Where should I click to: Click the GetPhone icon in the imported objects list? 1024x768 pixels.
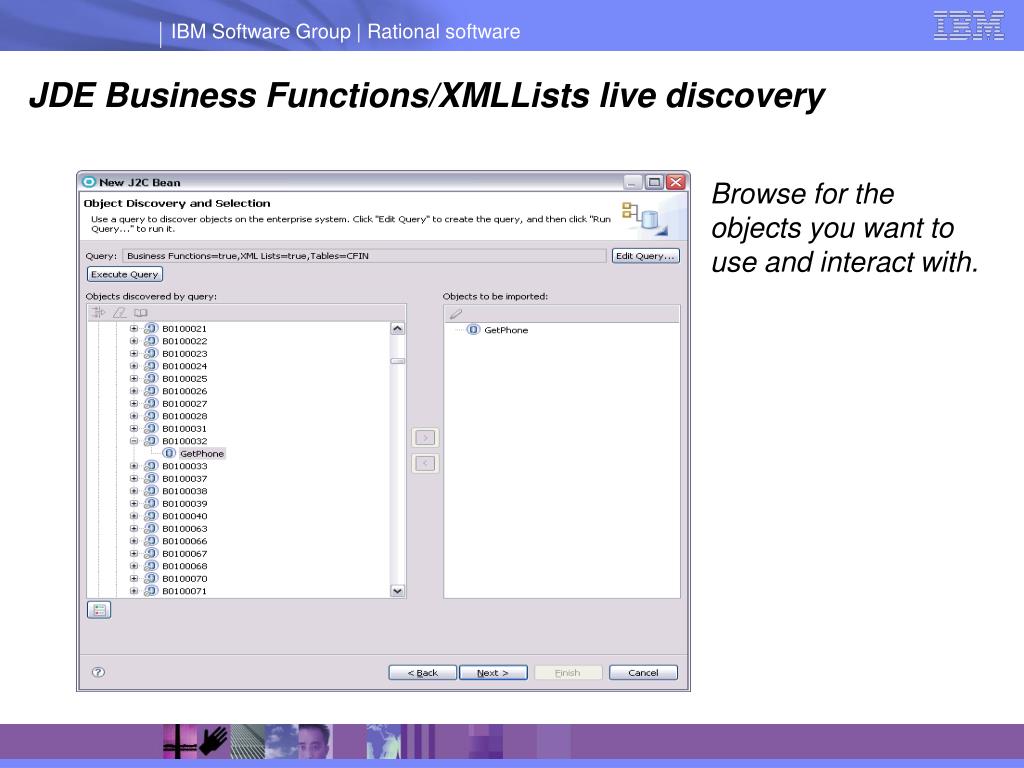[x=473, y=330]
